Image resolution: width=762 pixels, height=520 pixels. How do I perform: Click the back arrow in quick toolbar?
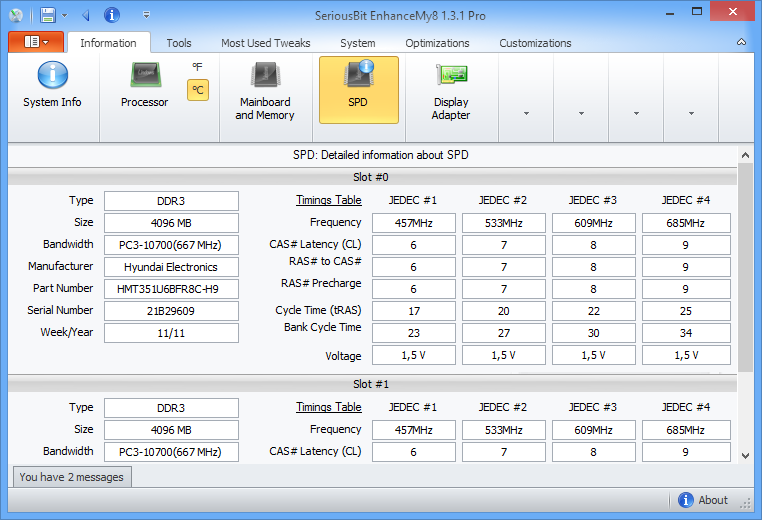[x=86, y=15]
